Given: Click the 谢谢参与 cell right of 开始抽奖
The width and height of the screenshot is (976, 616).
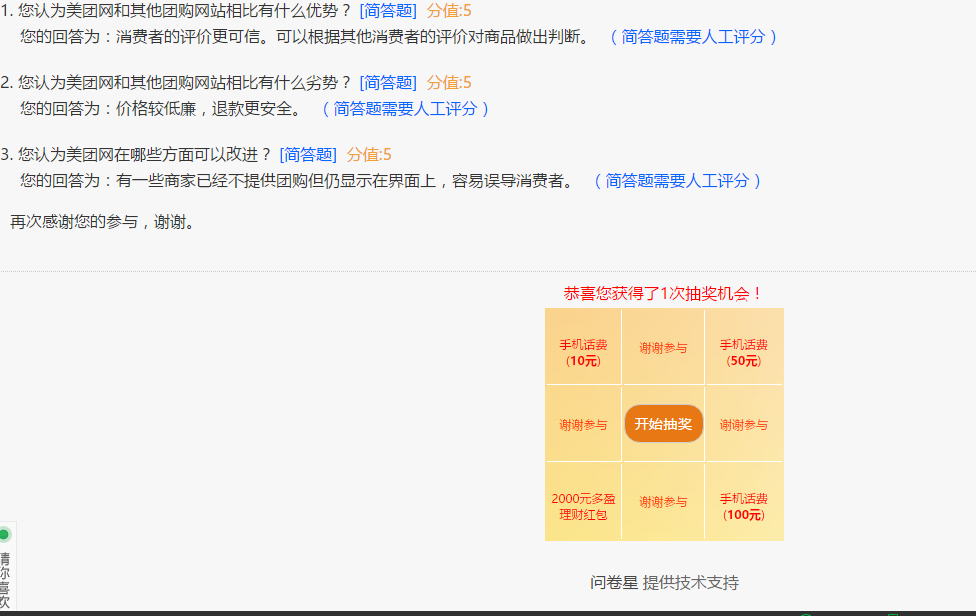Looking at the screenshot, I should tap(744, 424).
